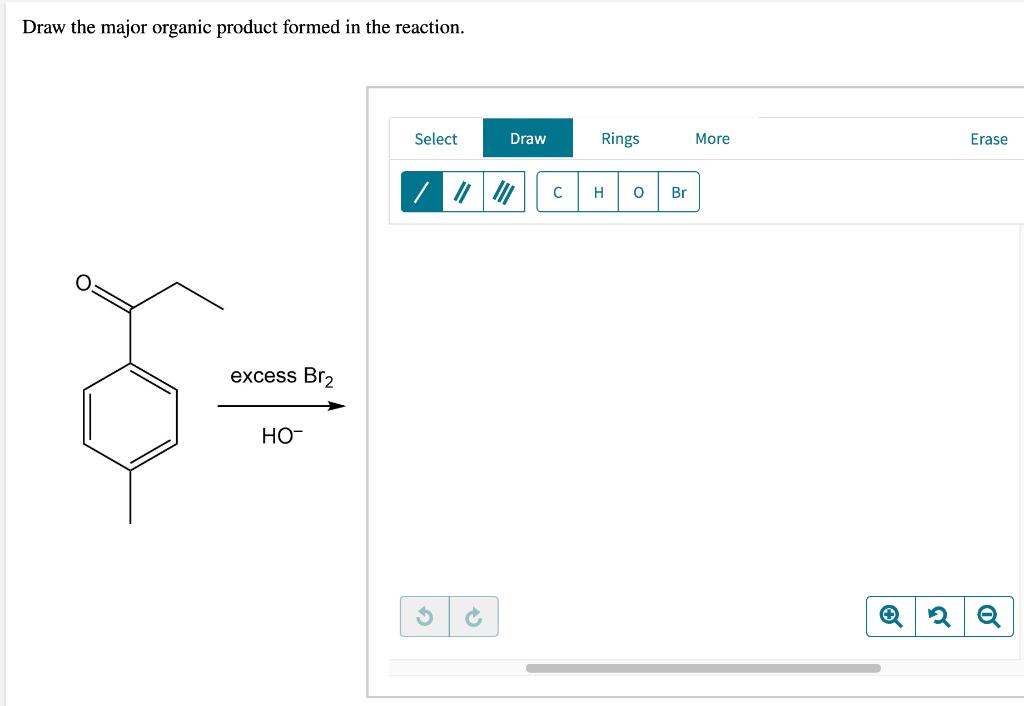Open the More tab

[x=712, y=138]
